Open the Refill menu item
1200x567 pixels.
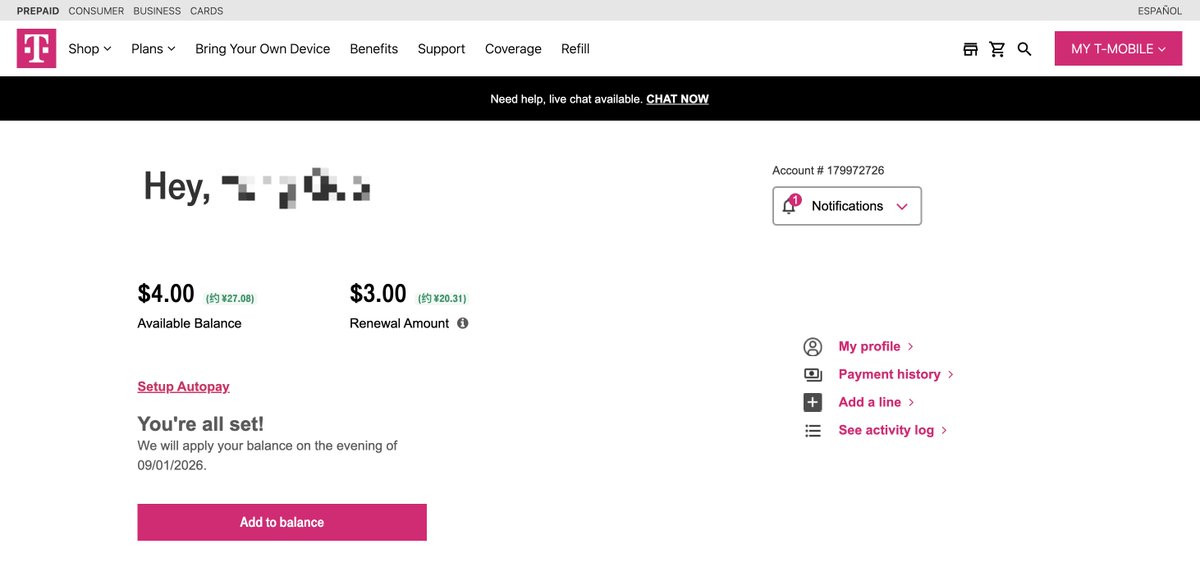pyautogui.click(x=575, y=48)
